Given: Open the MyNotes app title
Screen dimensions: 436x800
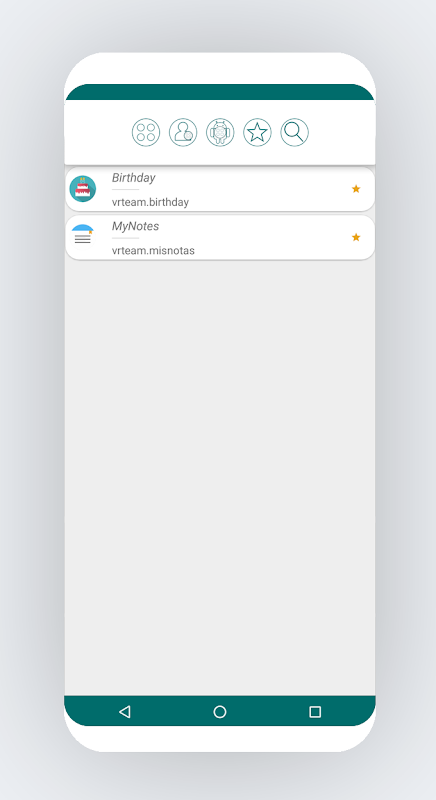Looking at the screenshot, I should coord(136,226).
